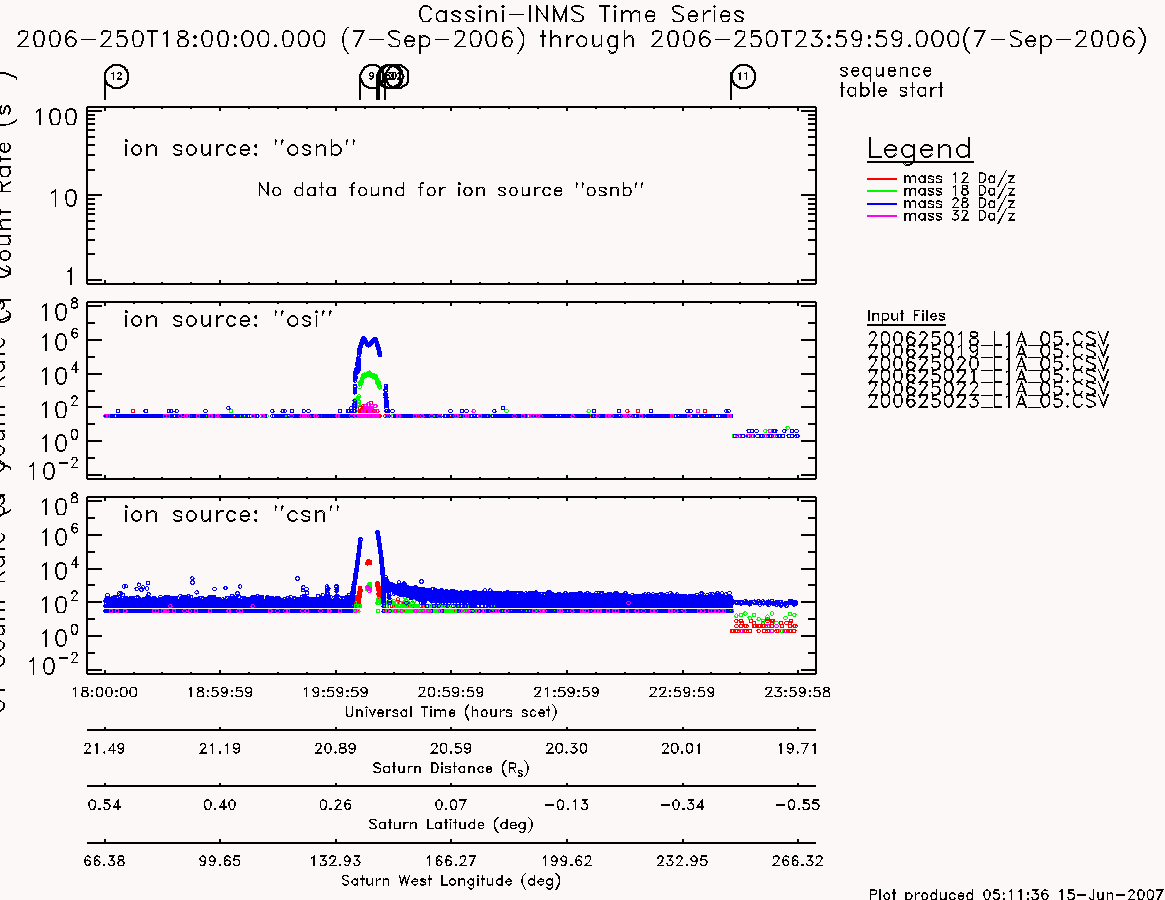Click the Legend heading
The height and width of the screenshot is (900, 1165).
coord(919,149)
